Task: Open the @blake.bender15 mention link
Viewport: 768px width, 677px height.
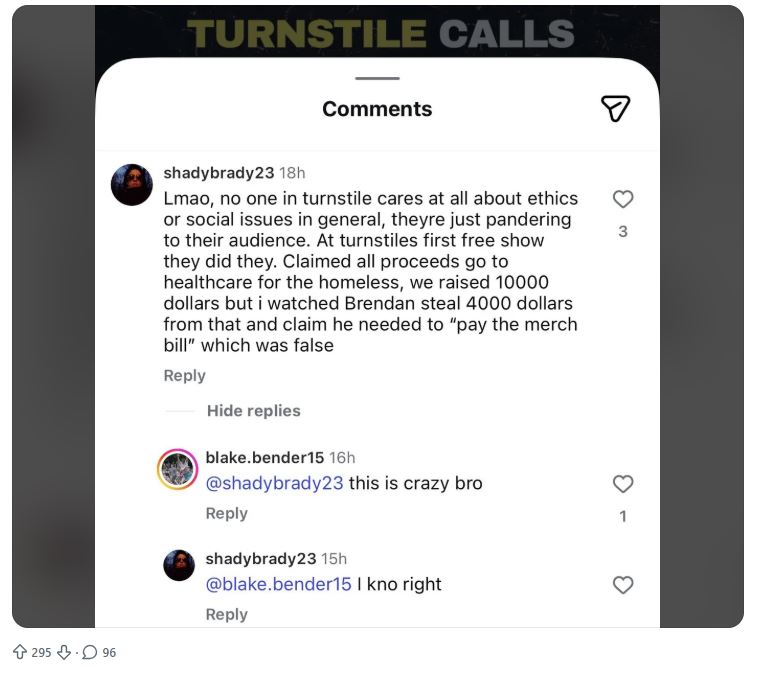Action: (278, 584)
